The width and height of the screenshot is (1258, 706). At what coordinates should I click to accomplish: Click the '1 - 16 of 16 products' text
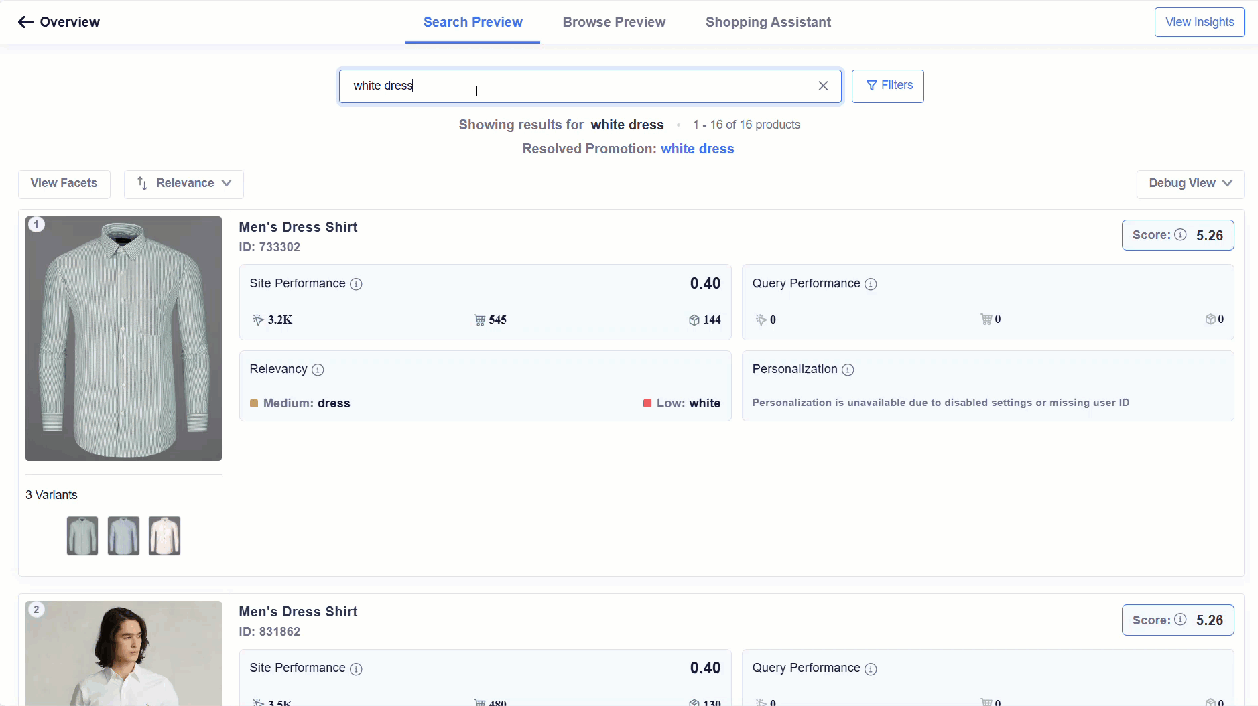[747, 125]
